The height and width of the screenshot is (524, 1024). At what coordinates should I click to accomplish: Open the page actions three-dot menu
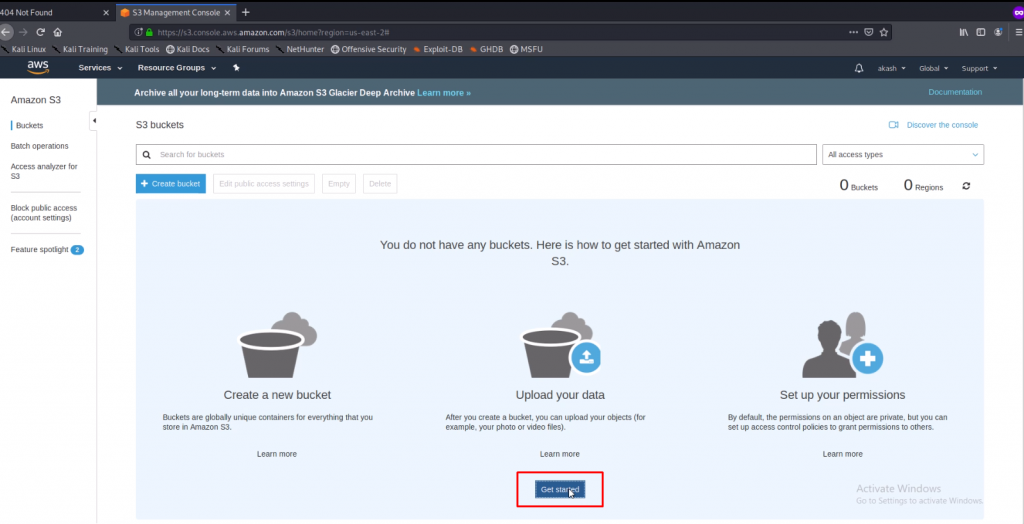854,32
